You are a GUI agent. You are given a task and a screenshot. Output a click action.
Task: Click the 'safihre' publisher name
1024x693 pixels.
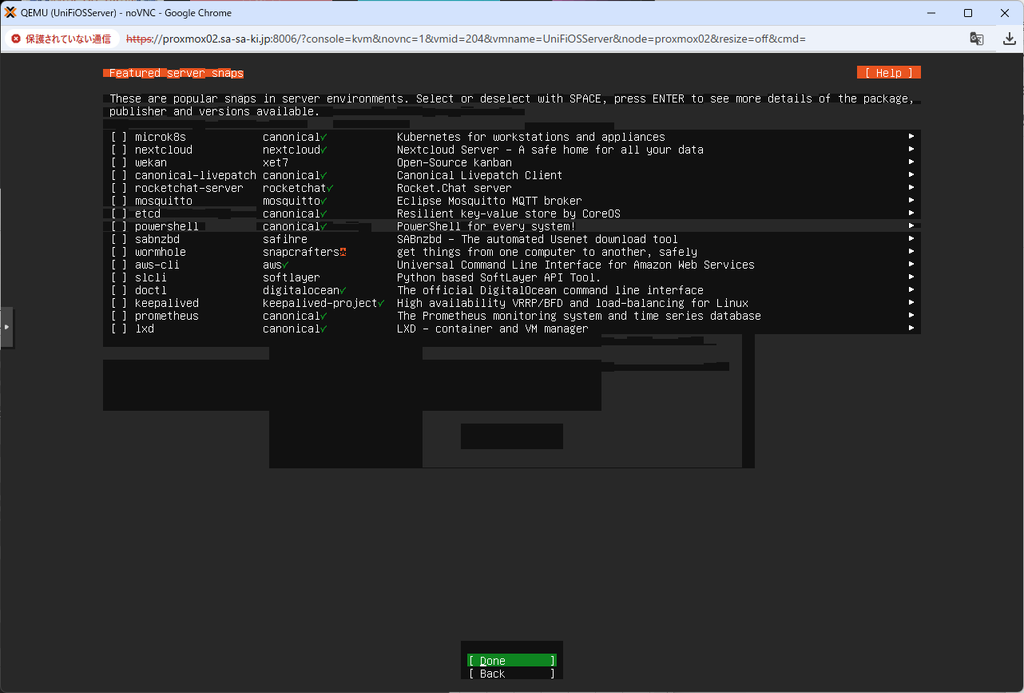[x=285, y=239]
